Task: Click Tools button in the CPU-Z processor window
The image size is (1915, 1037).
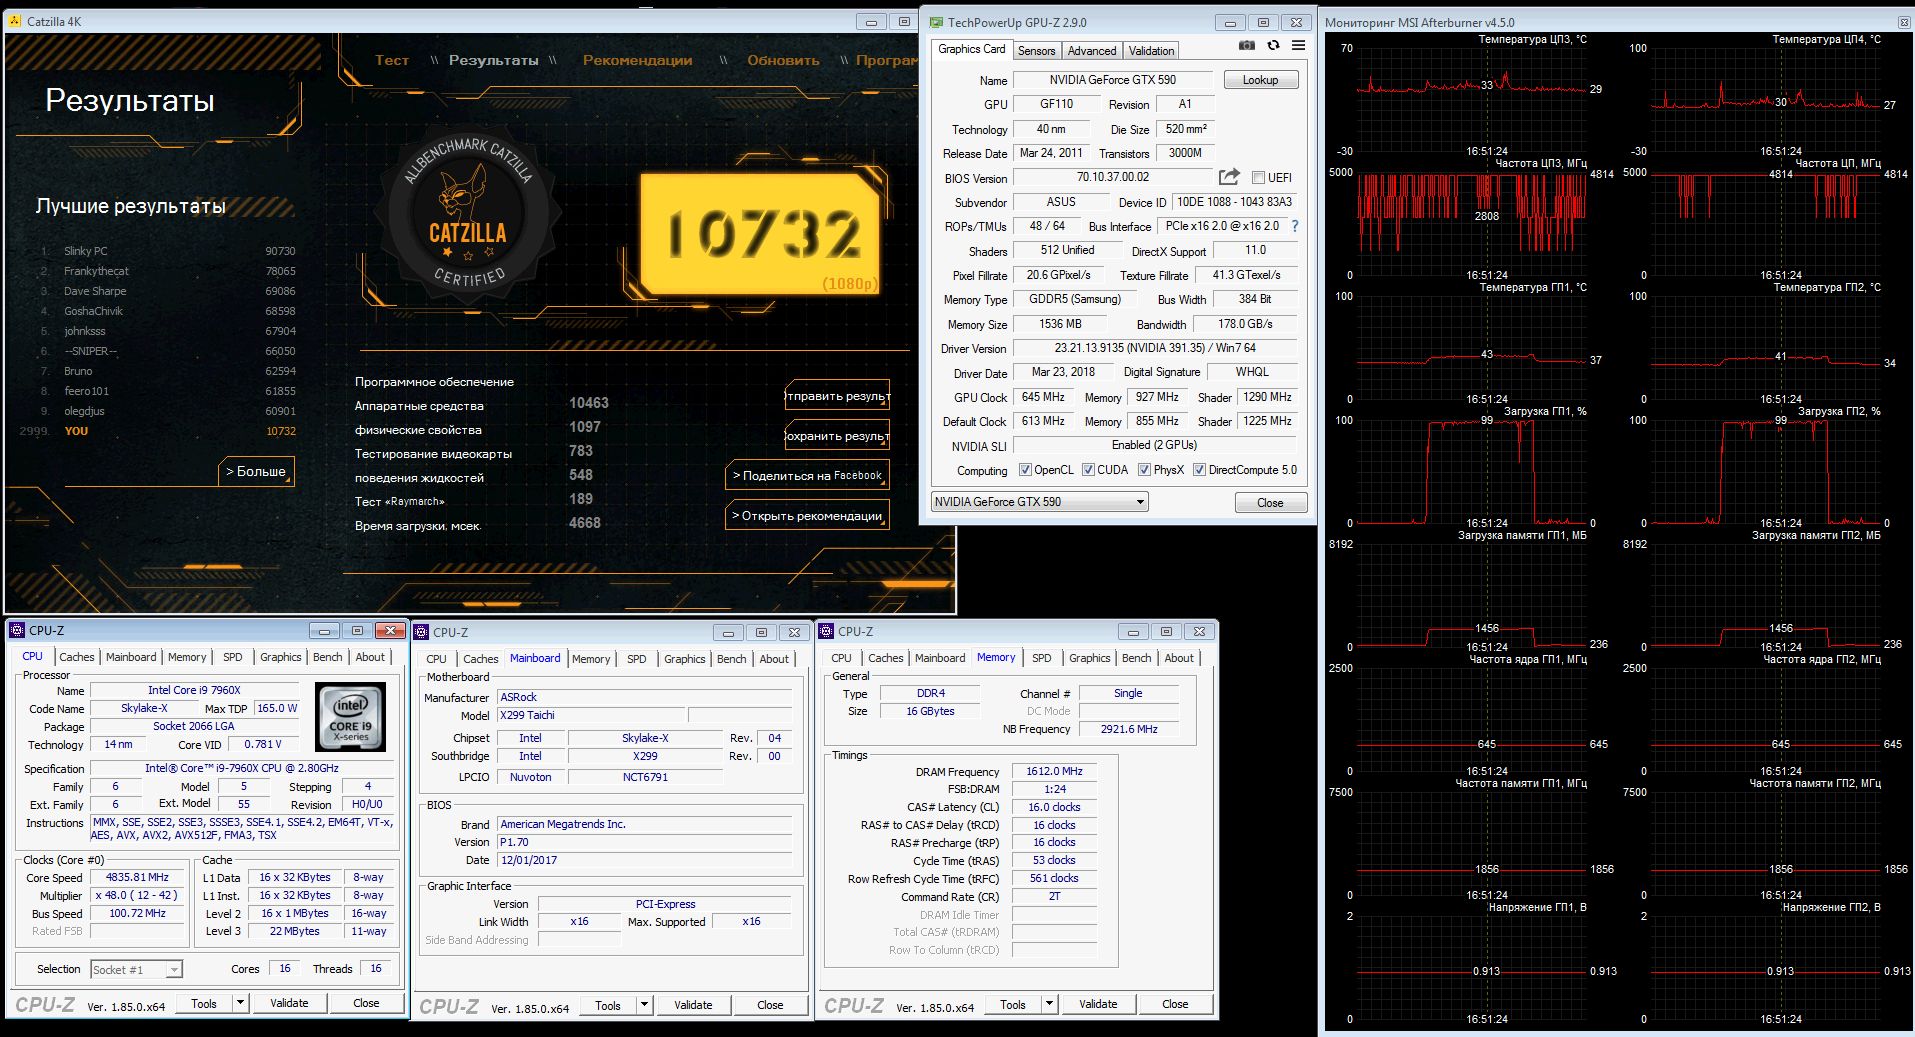Action: tap(204, 1003)
